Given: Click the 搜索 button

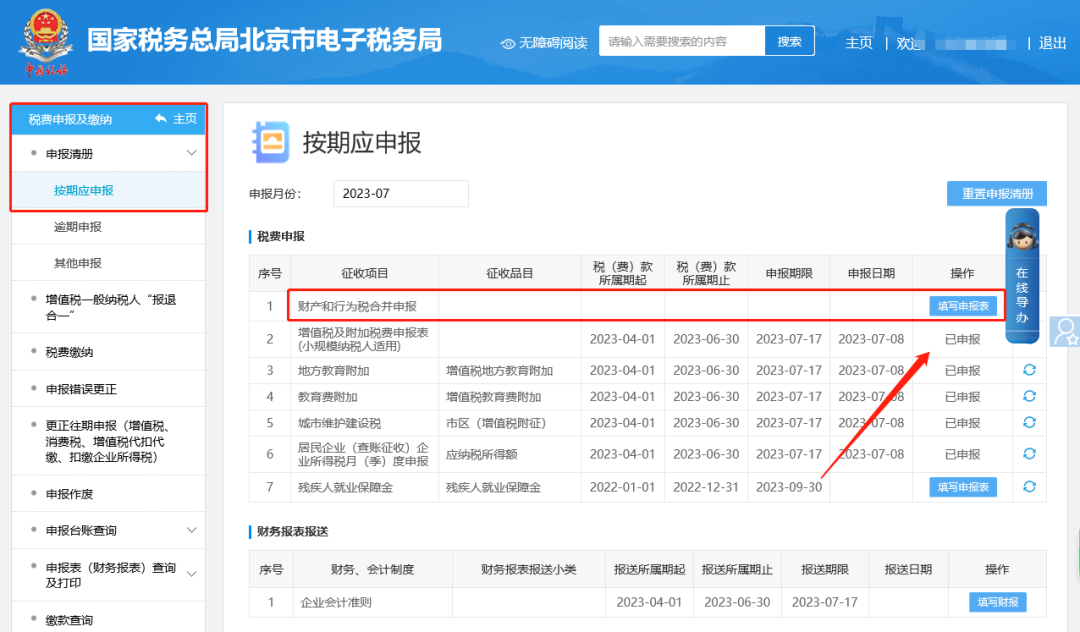Looking at the screenshot, I should [789, 41].
